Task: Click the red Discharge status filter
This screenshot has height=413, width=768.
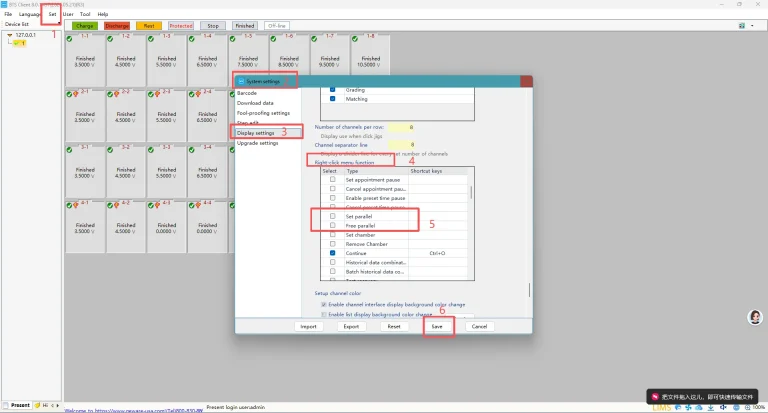Action: (x=117, y=25)
